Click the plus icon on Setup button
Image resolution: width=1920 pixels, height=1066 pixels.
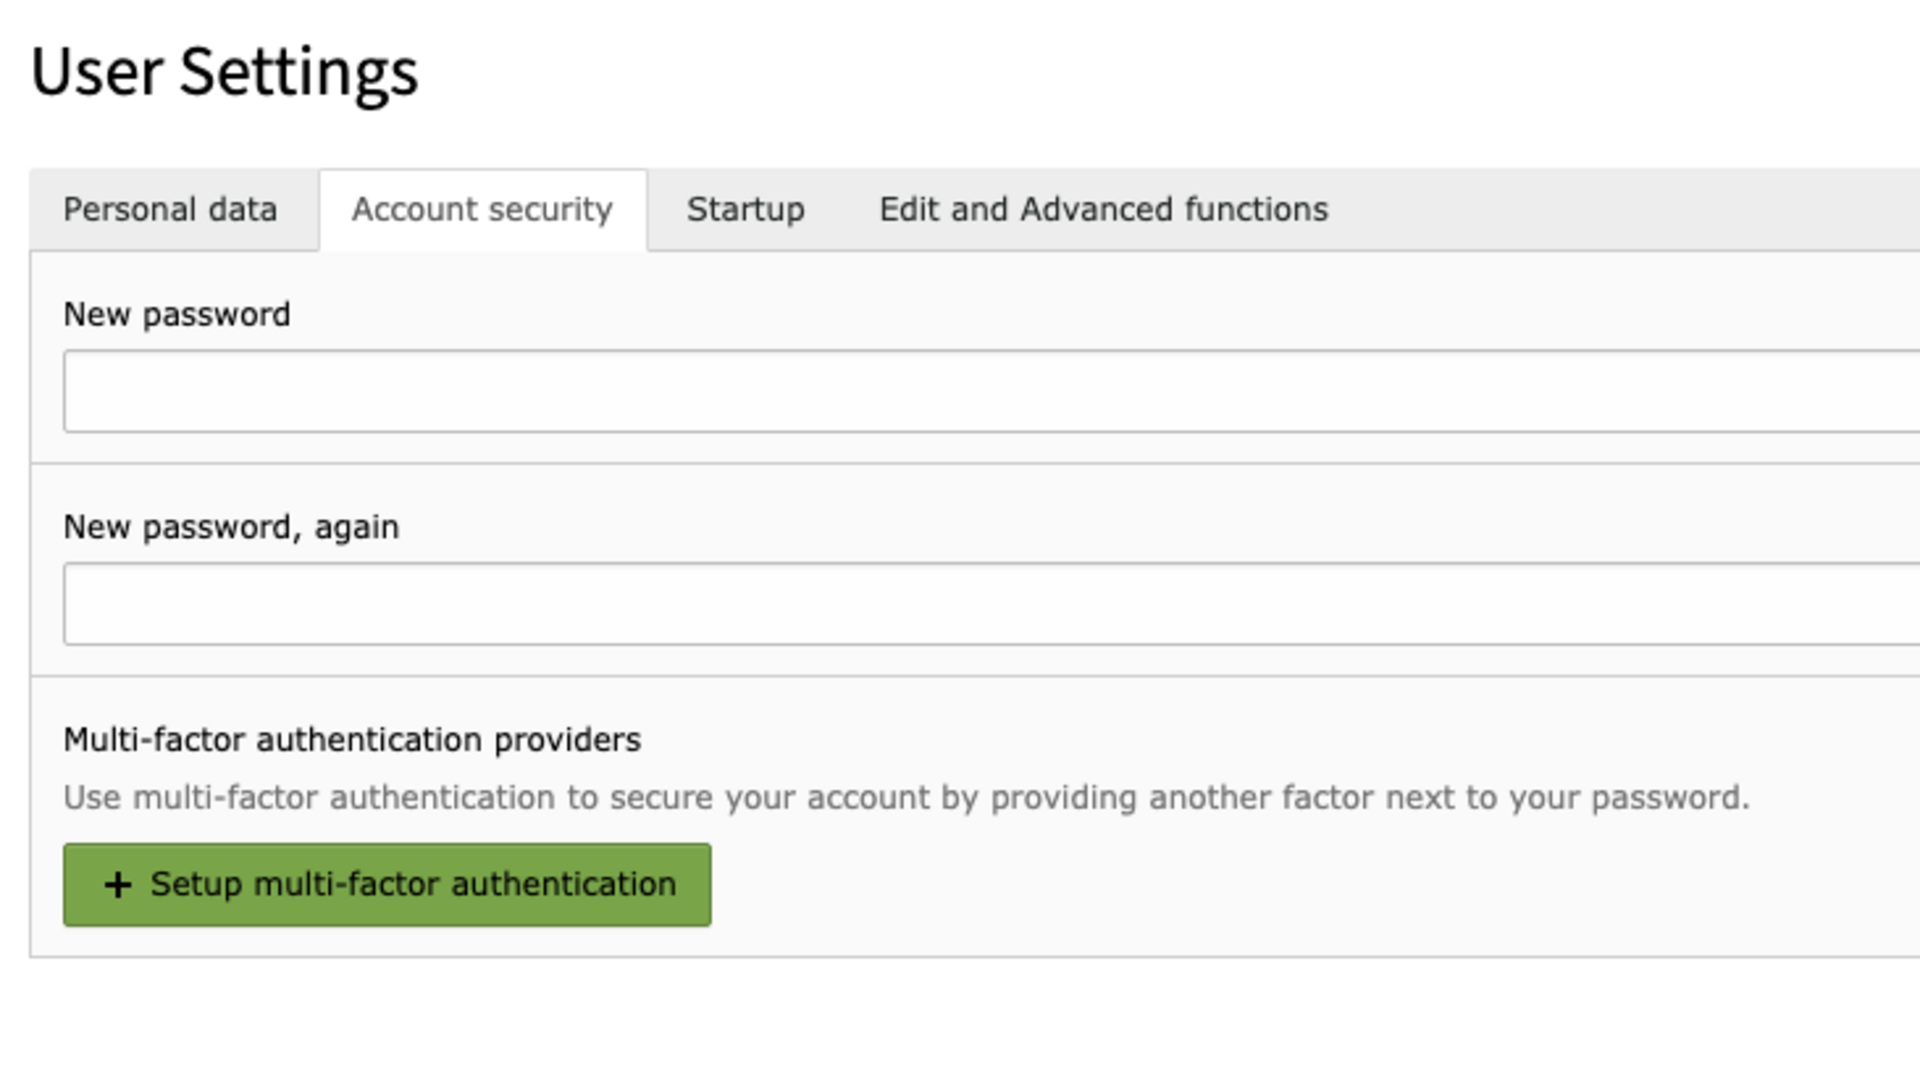pyautogui.click(x=118, y=885)
